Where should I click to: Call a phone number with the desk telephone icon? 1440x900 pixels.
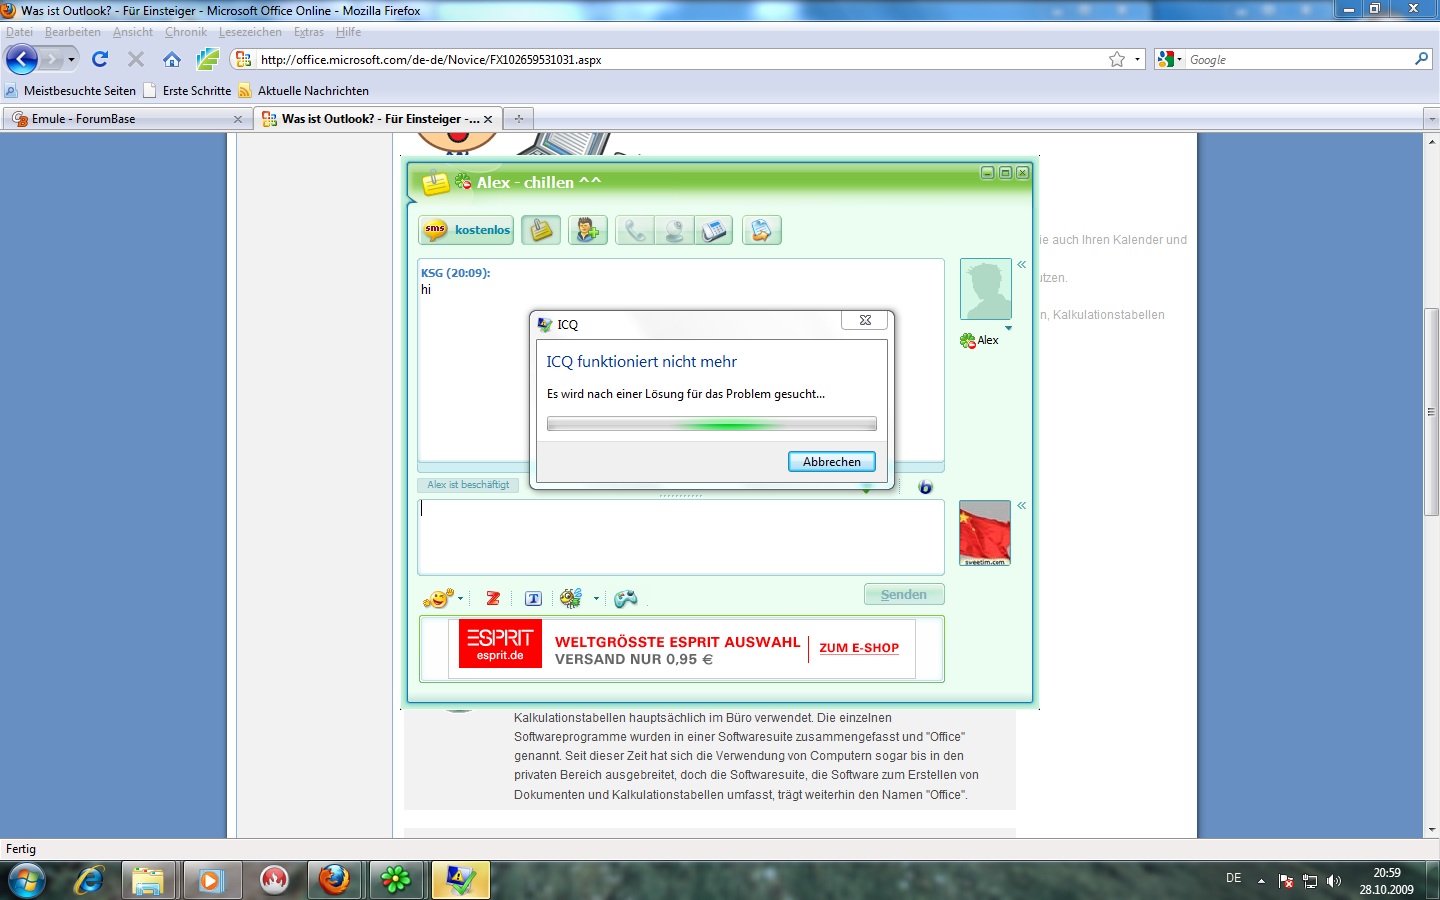(714, 231)
